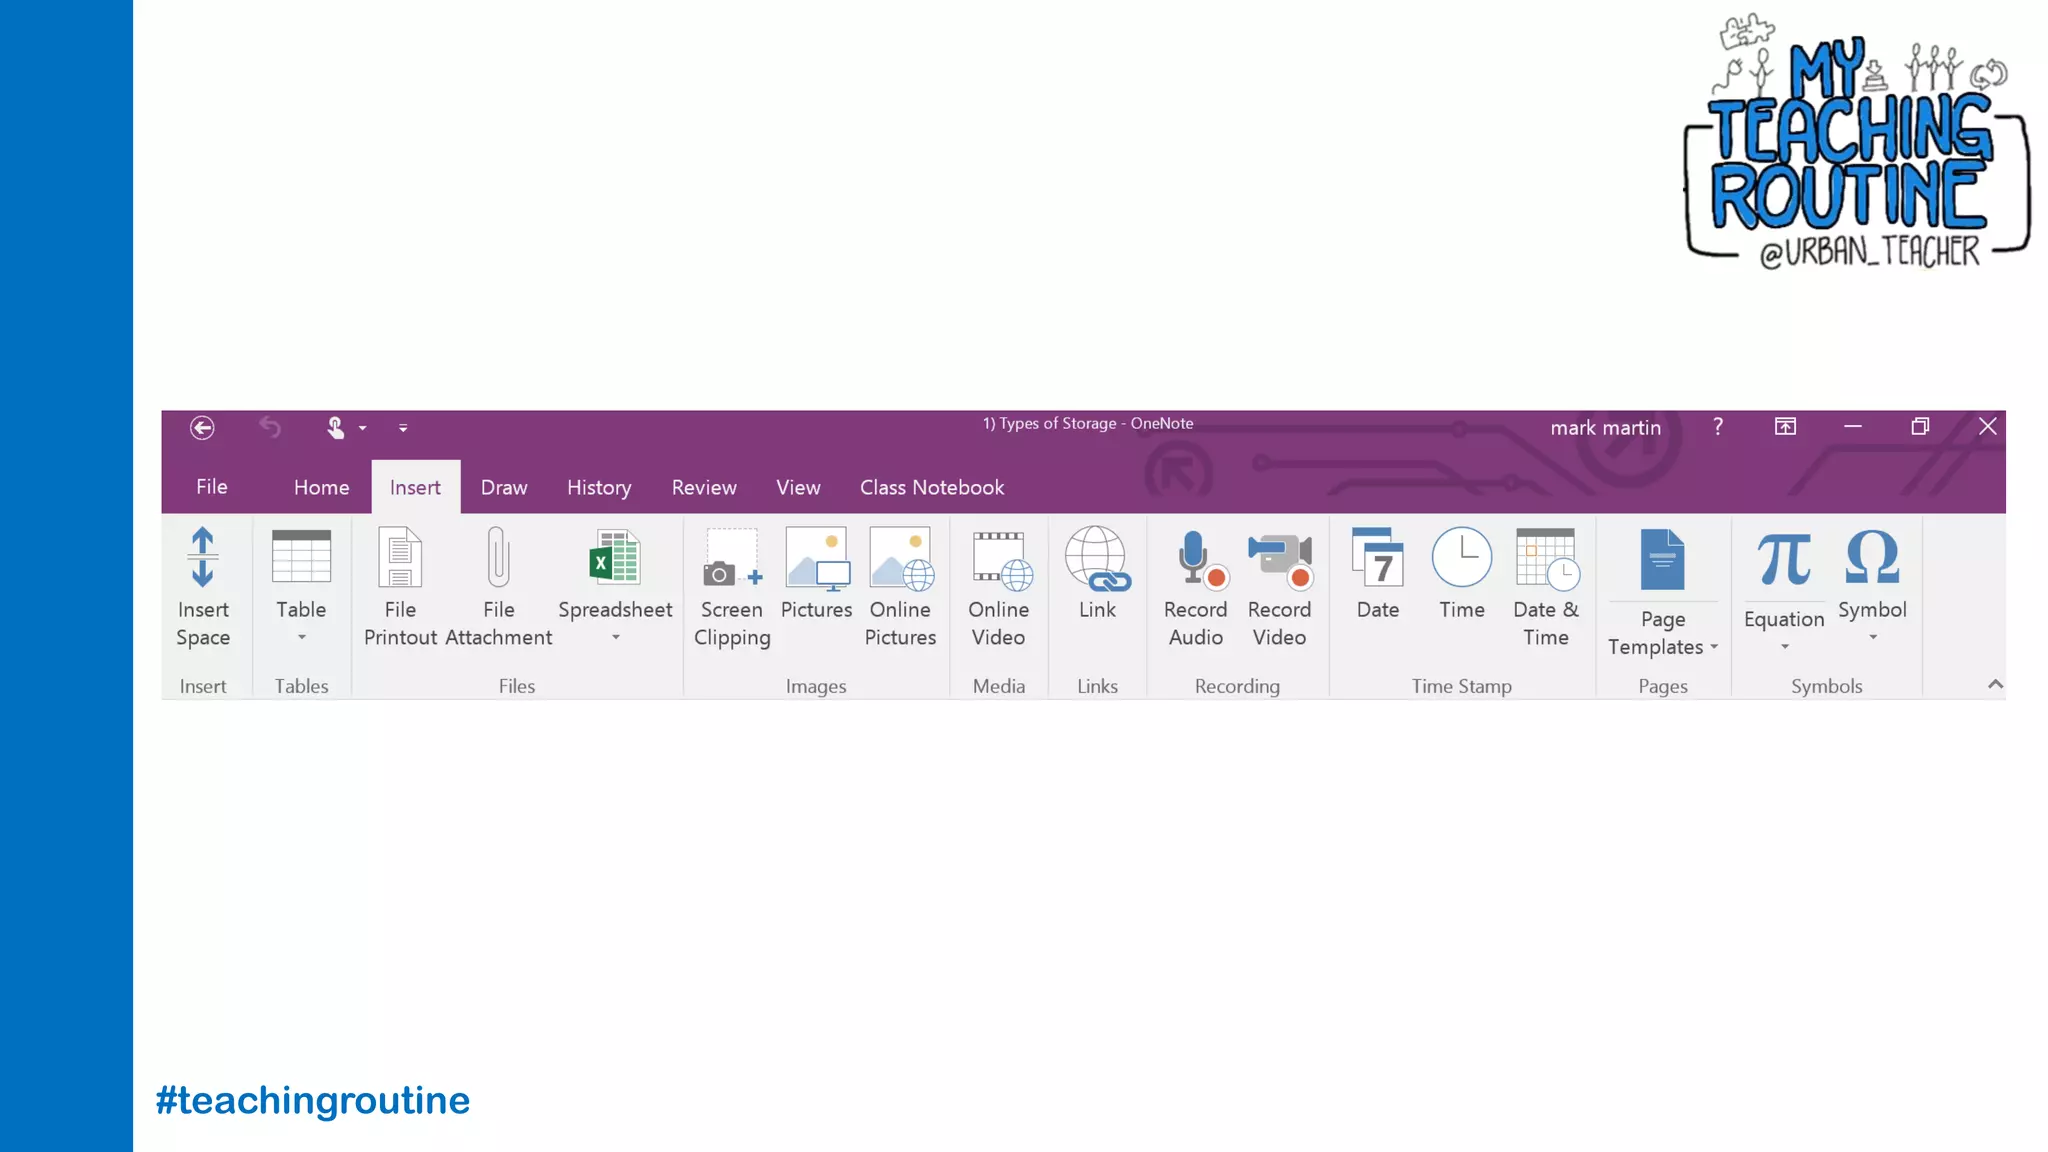Open the File menu

point(212,487)
